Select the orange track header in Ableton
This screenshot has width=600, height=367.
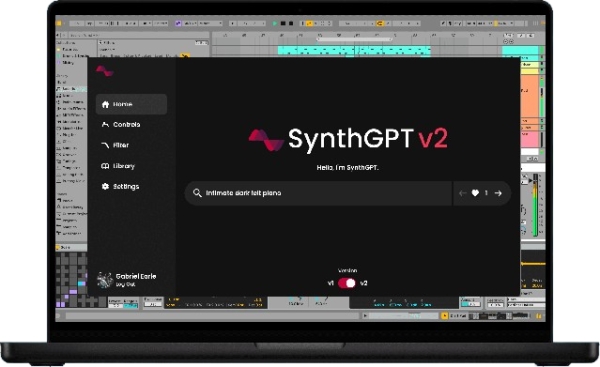(x=530, y=96)
